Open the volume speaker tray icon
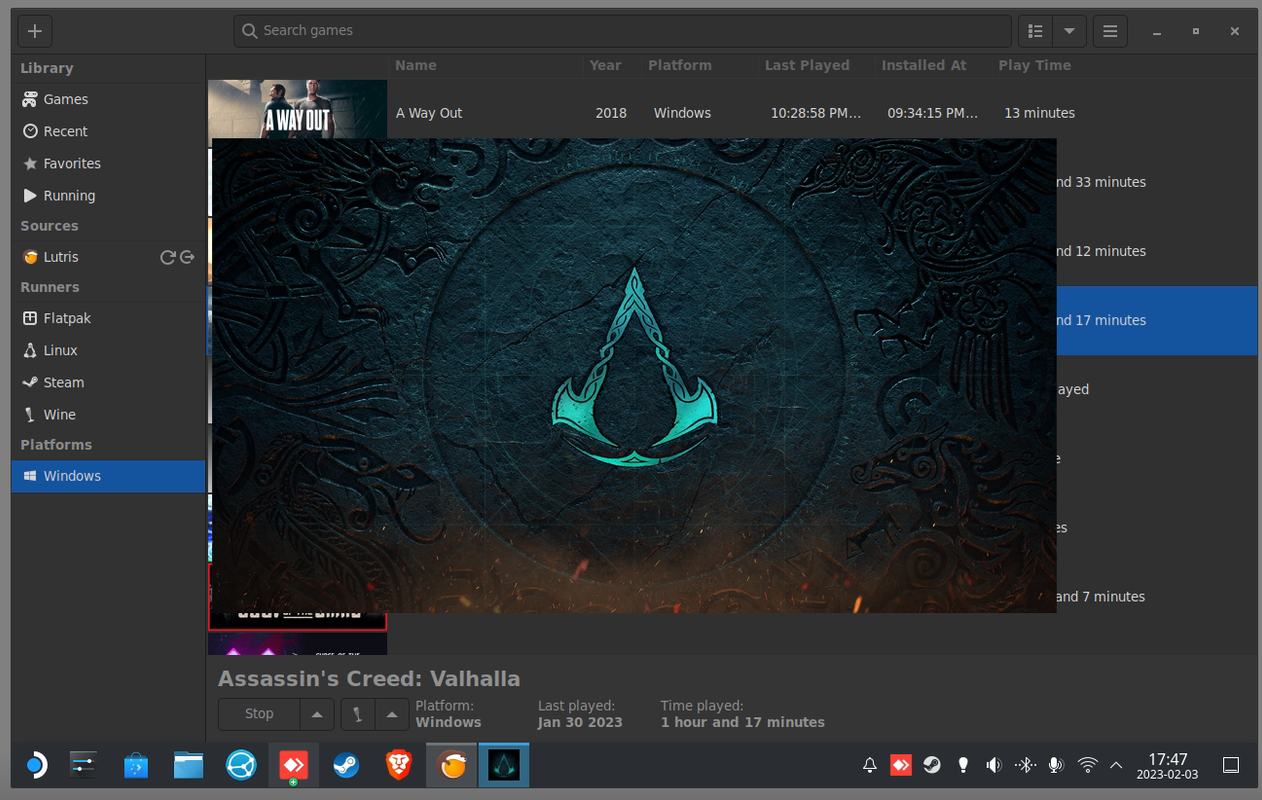 click(x=994, y=766)
